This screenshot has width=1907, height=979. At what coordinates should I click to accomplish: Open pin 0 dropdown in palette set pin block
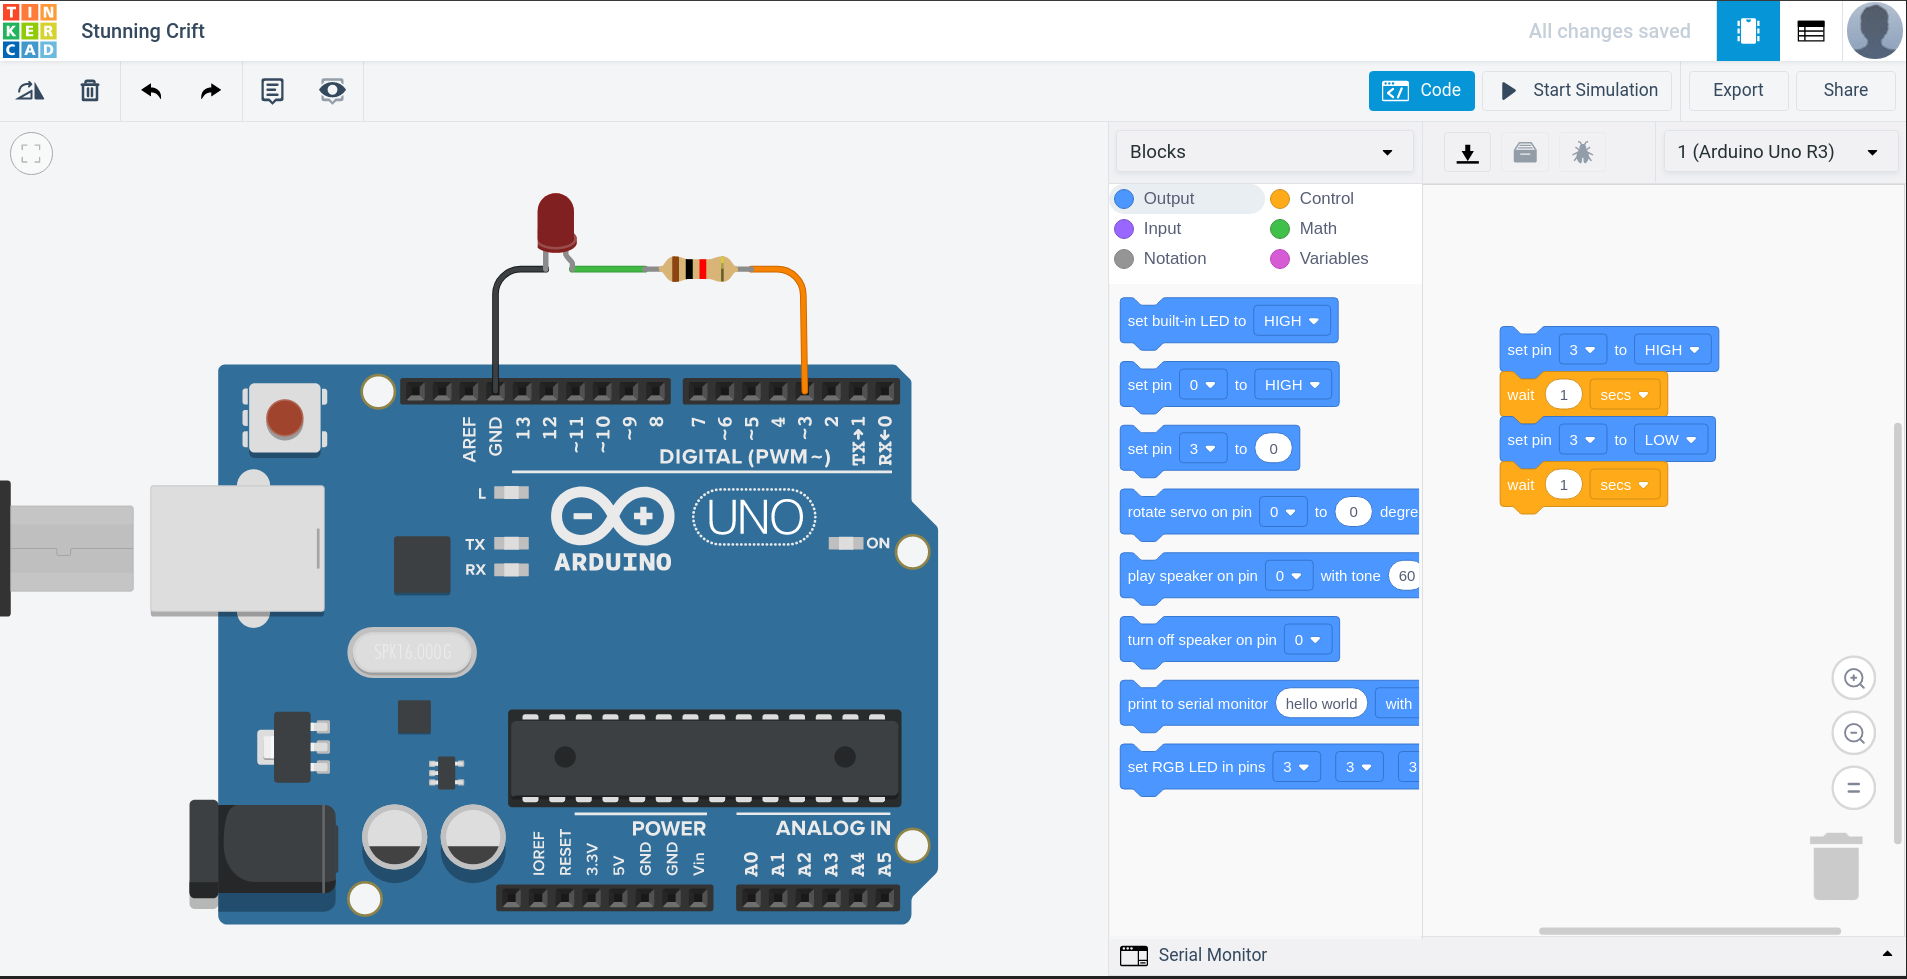click(1202, 385)
